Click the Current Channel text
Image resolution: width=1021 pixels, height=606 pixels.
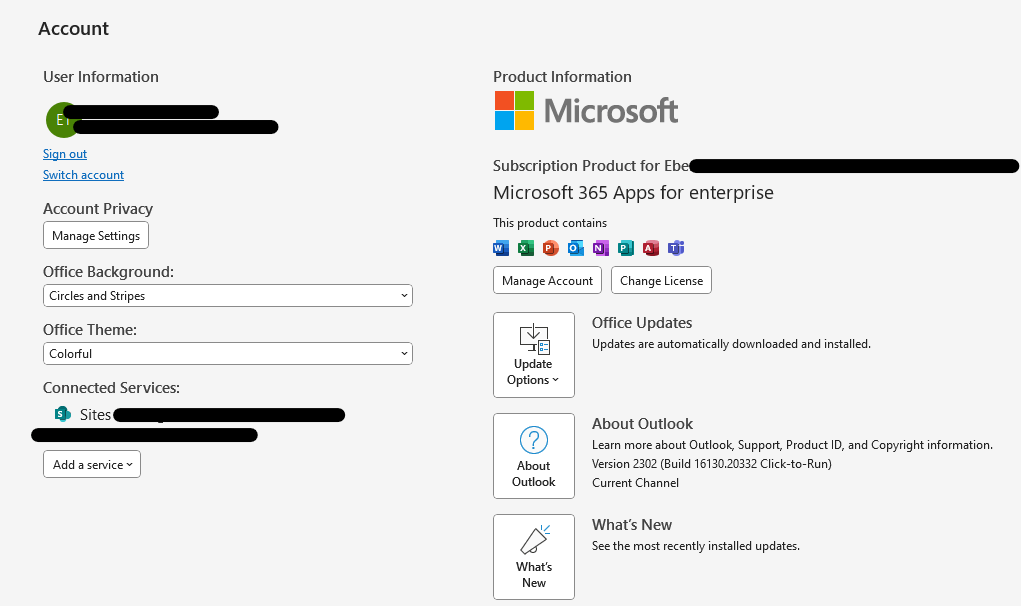(636, 483)
